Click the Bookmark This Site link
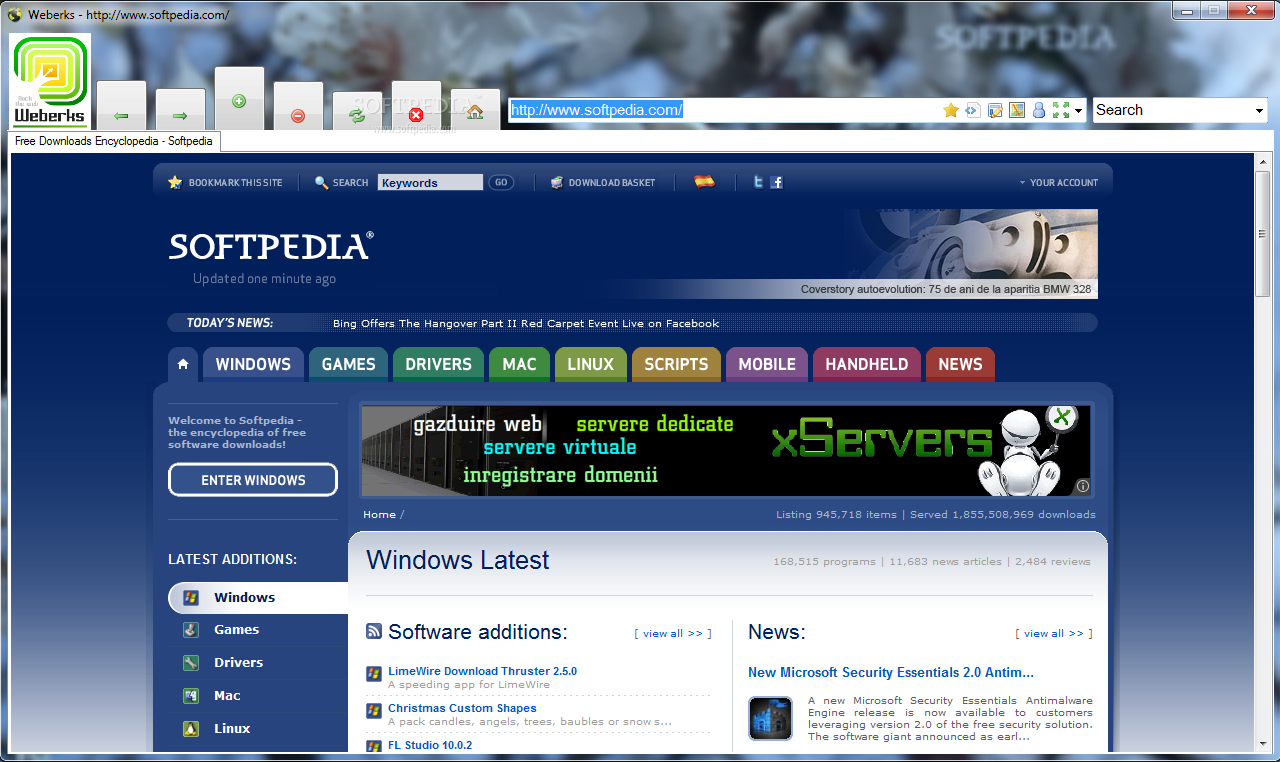The height and width of the screenshot is (762, 1280). point(236,183)
